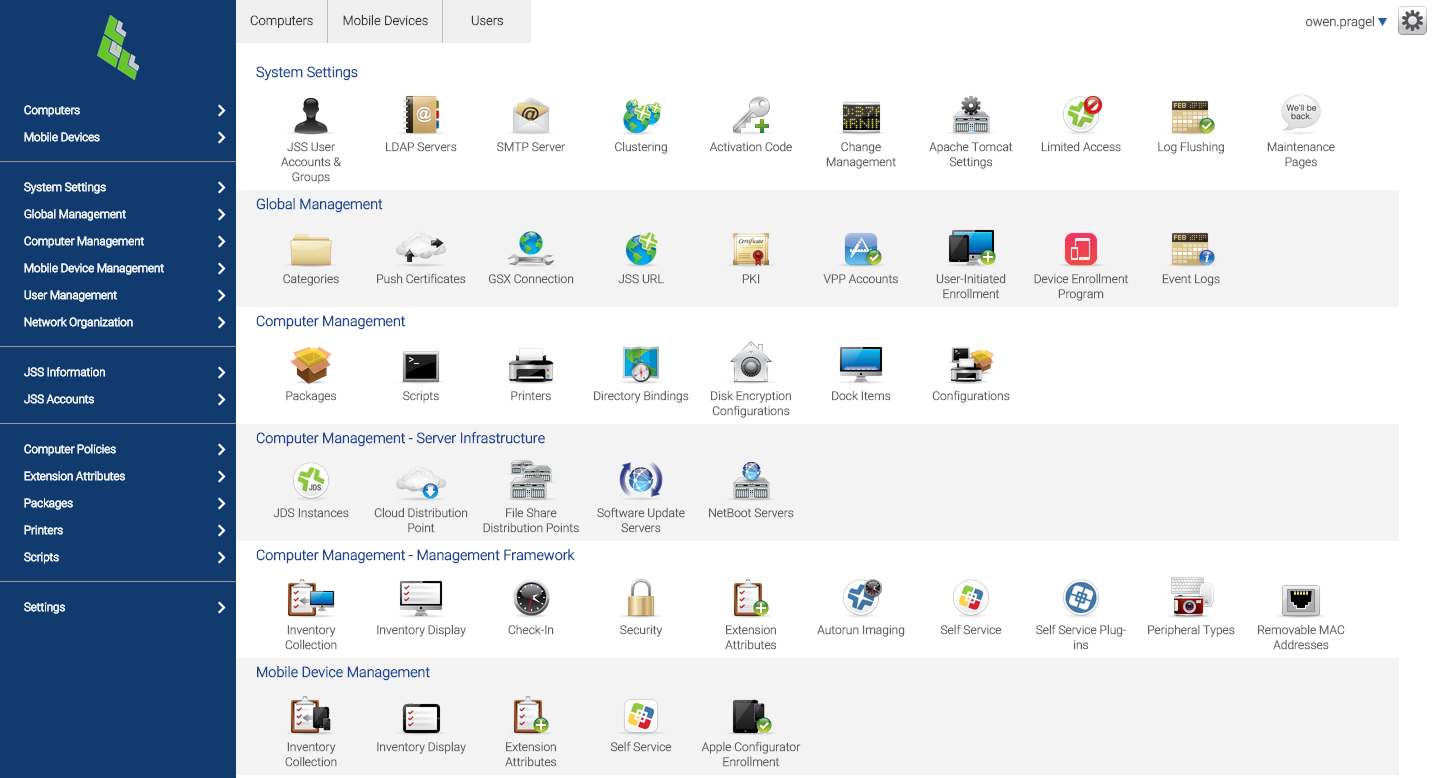Open the Printers icon in Computer Management

[x=531, y=366]
